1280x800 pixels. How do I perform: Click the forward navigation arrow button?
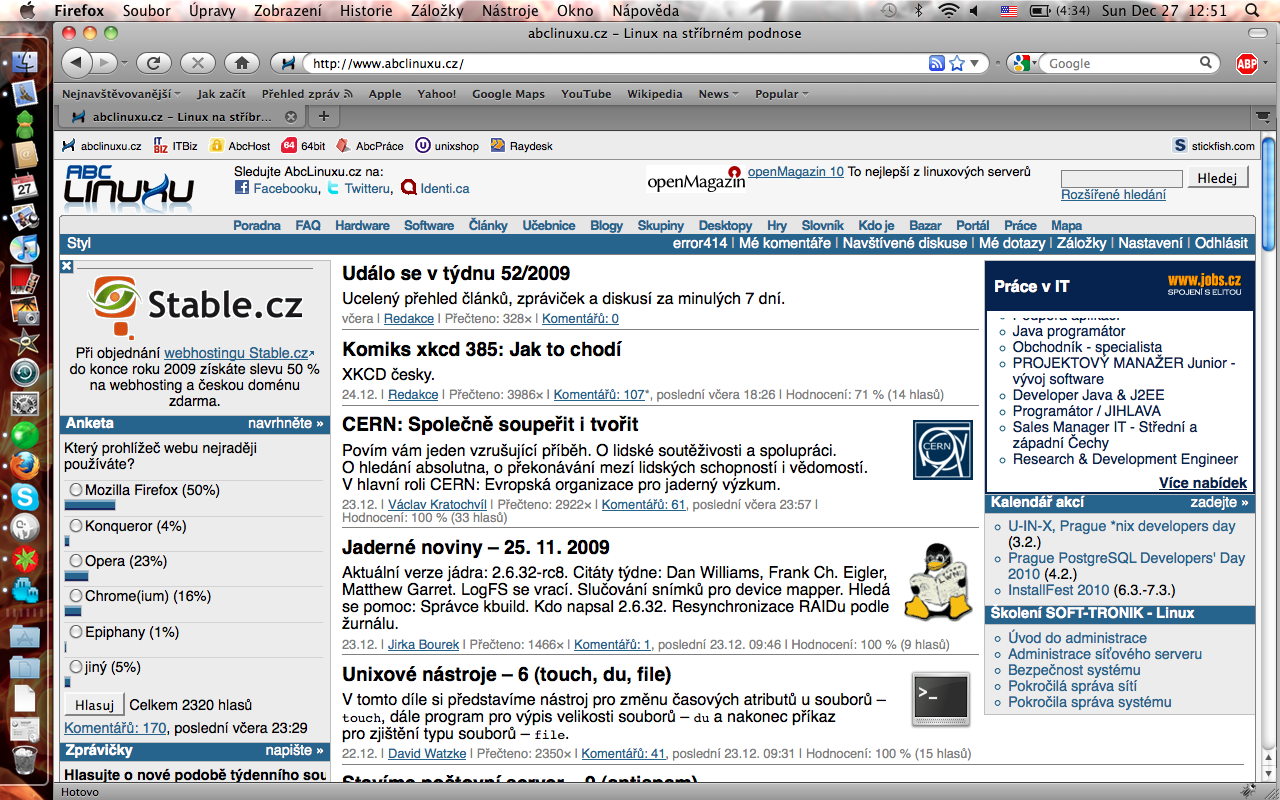click(103, 63)
